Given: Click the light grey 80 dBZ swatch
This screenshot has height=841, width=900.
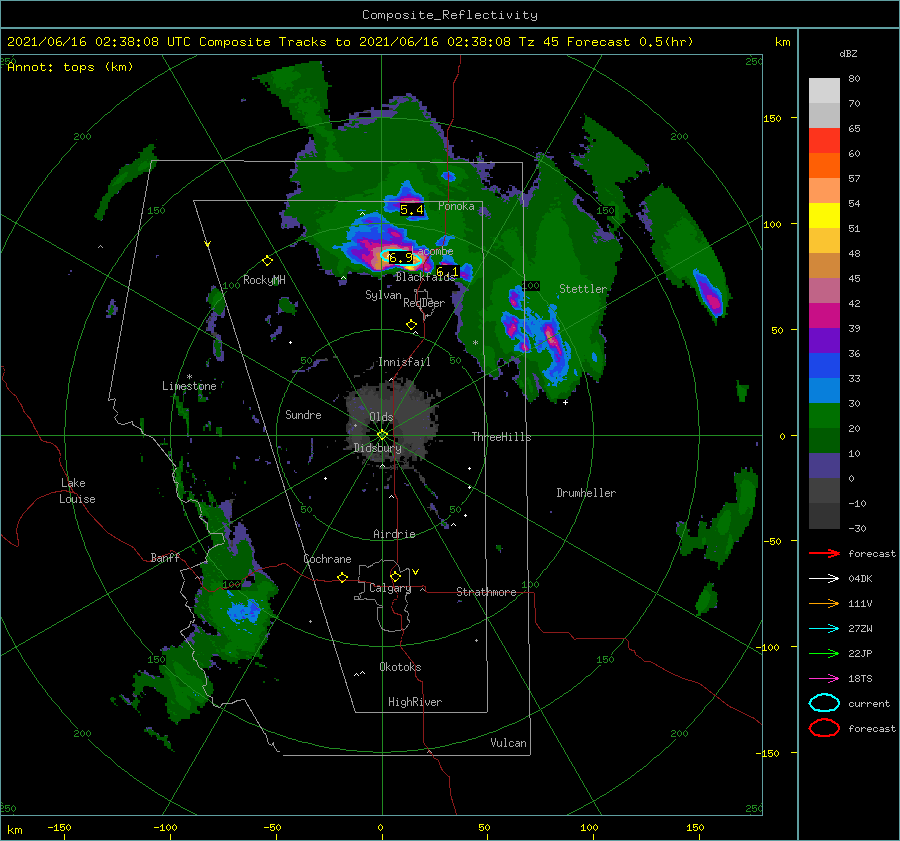Looking at the screenshot, I should pyautogui.click(x=824, y=90).
